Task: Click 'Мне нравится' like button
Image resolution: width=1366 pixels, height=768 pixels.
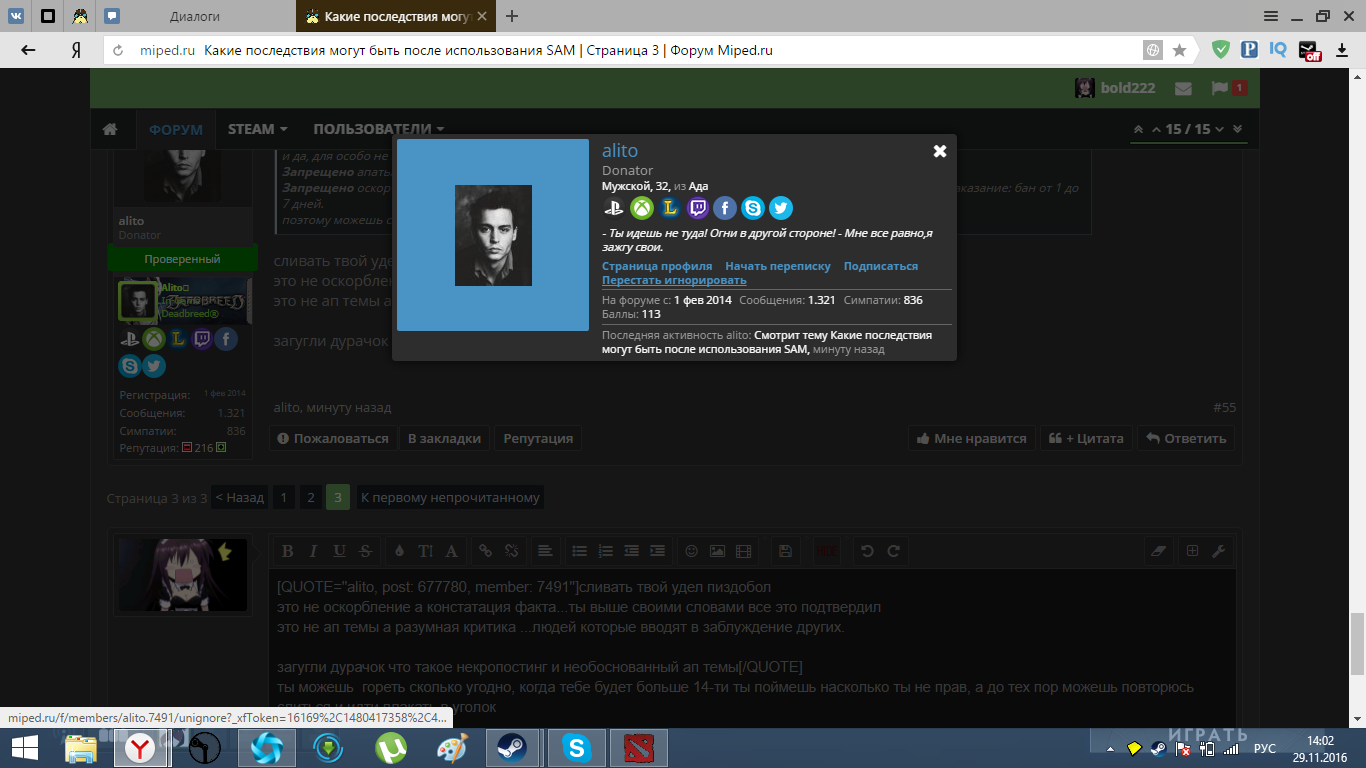Action: pyautogui.click(x=971, y=438)
